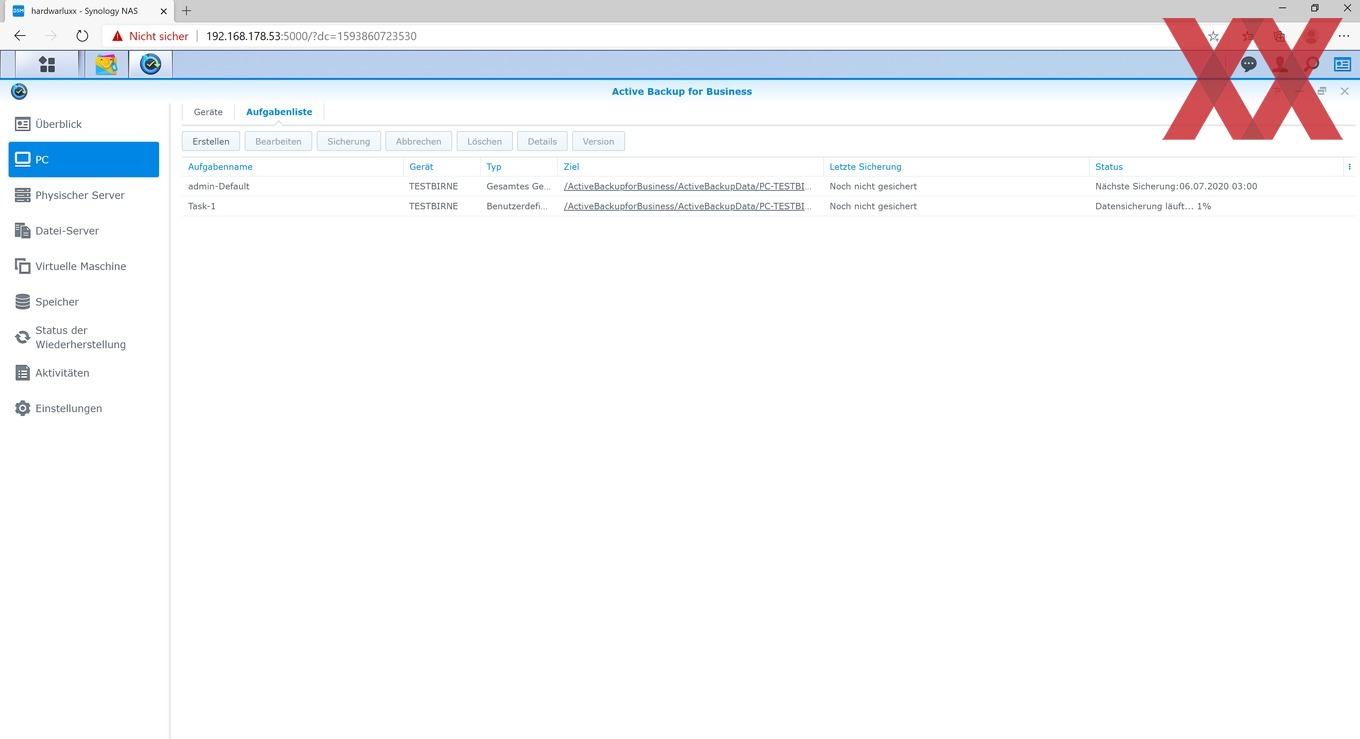
Task: Click the Sicherung button
Action: point(348,141)
